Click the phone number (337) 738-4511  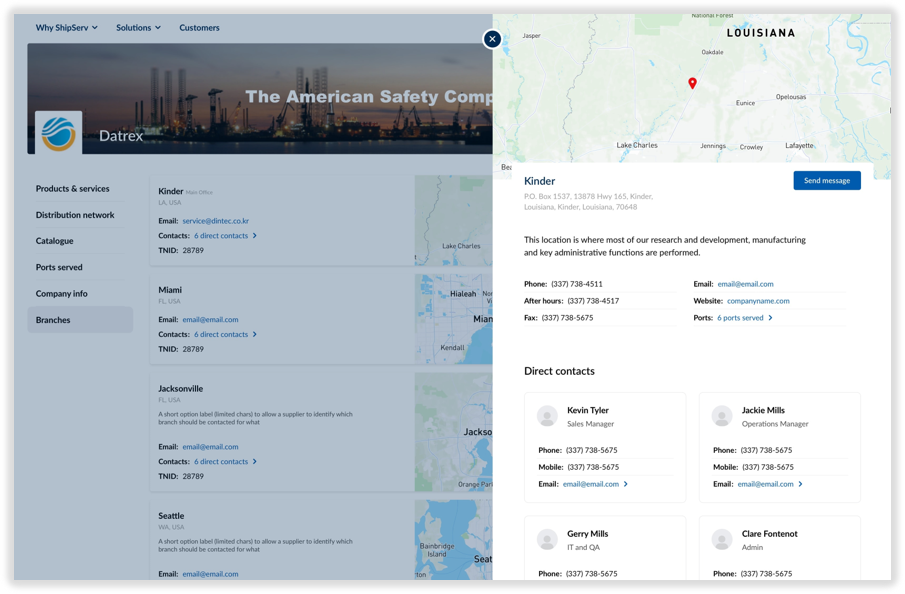coord(577,284)
